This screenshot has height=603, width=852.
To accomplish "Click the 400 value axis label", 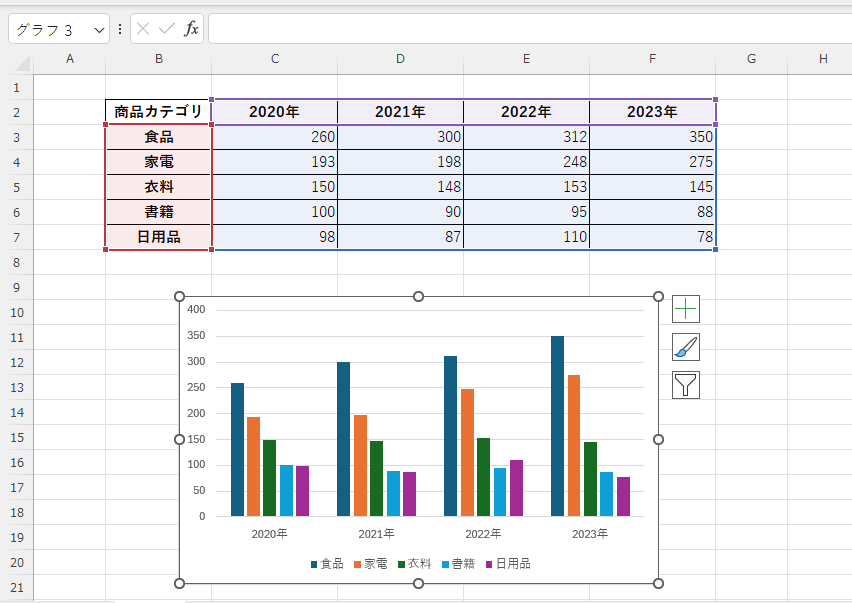I will click(x=196, y=310).
